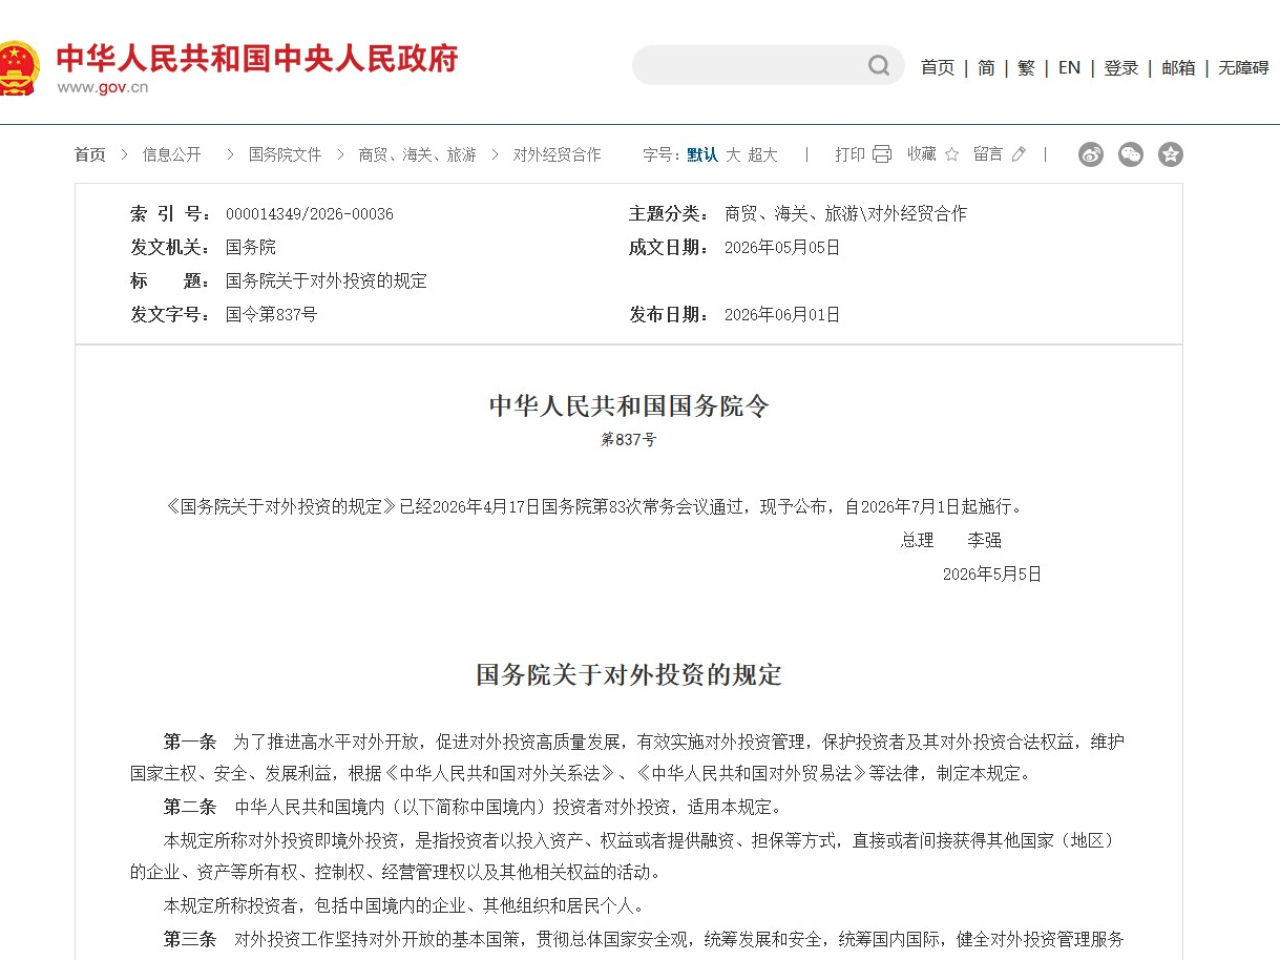
Task: Open 对外经贸合作 breadcrumb link
Action: (x=557, y=154)
